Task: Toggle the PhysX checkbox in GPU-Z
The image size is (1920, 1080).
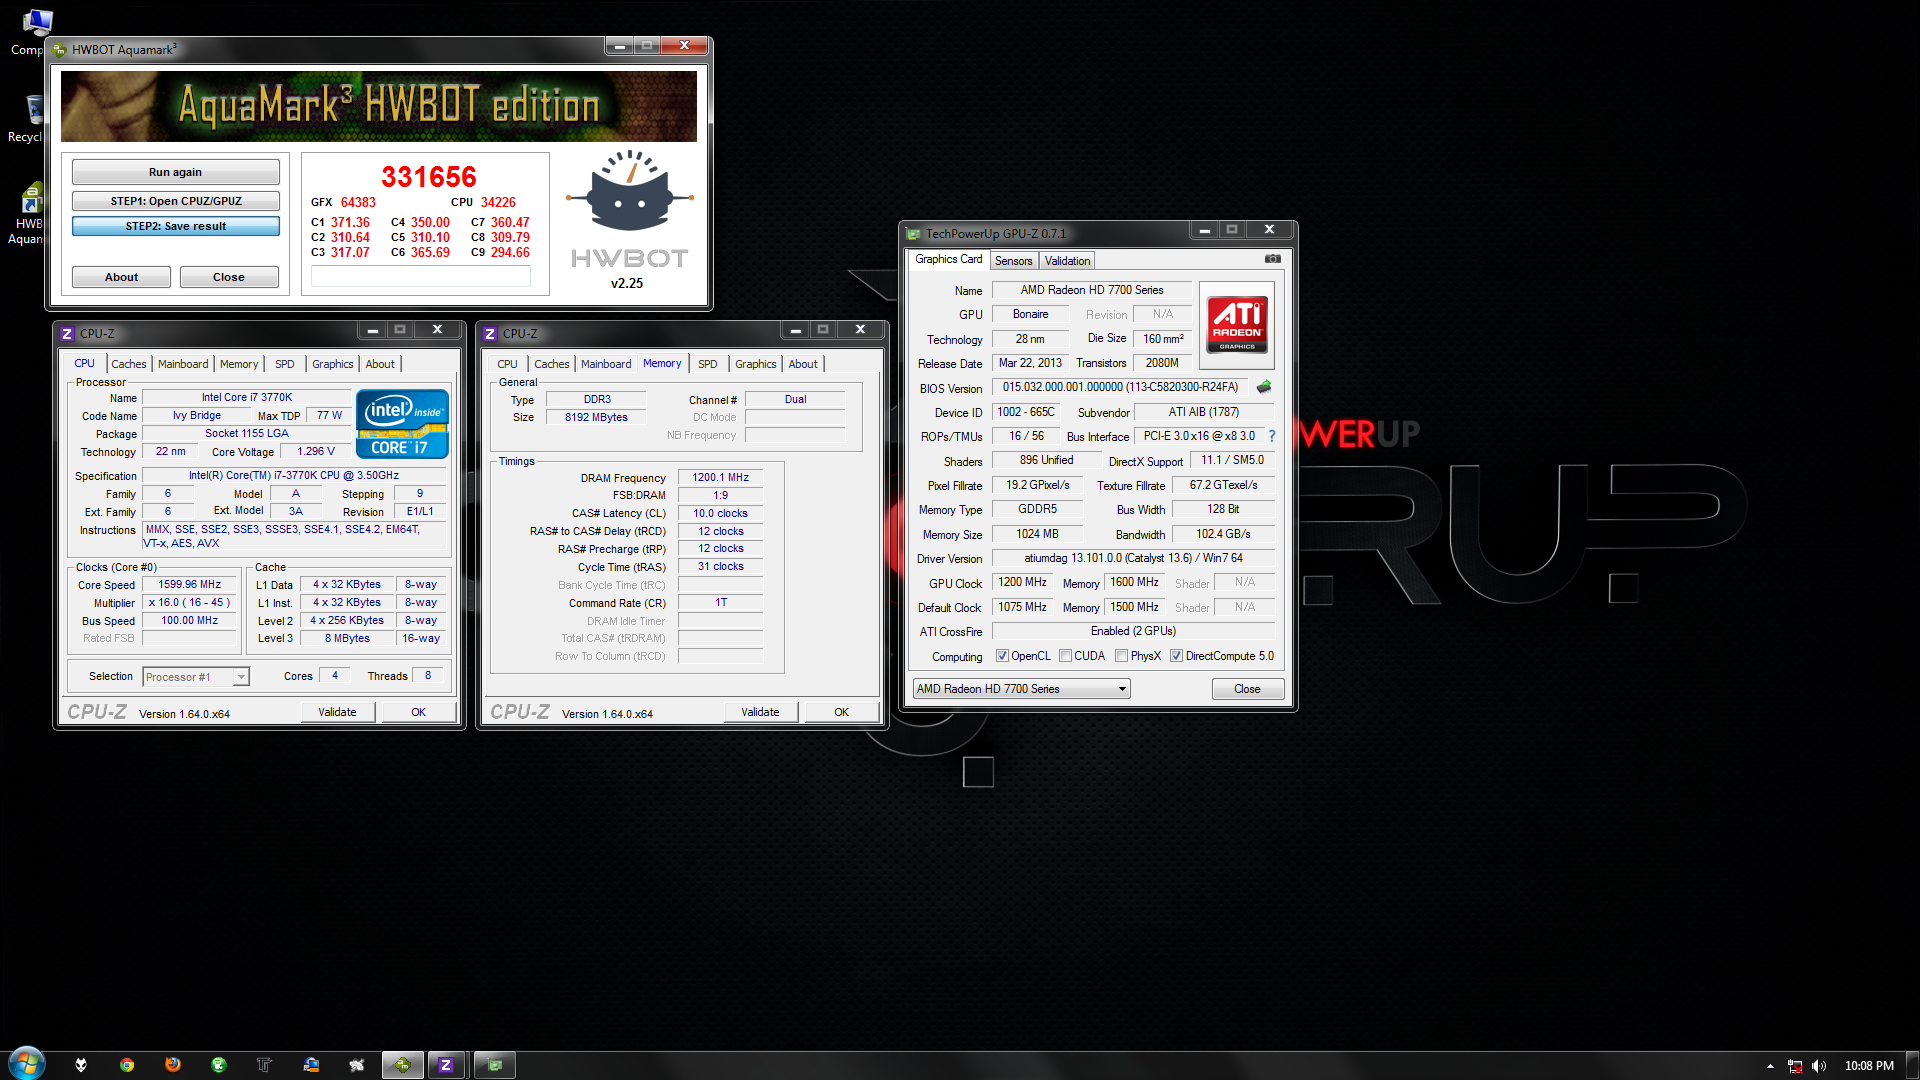Action: click(1121, 656)
